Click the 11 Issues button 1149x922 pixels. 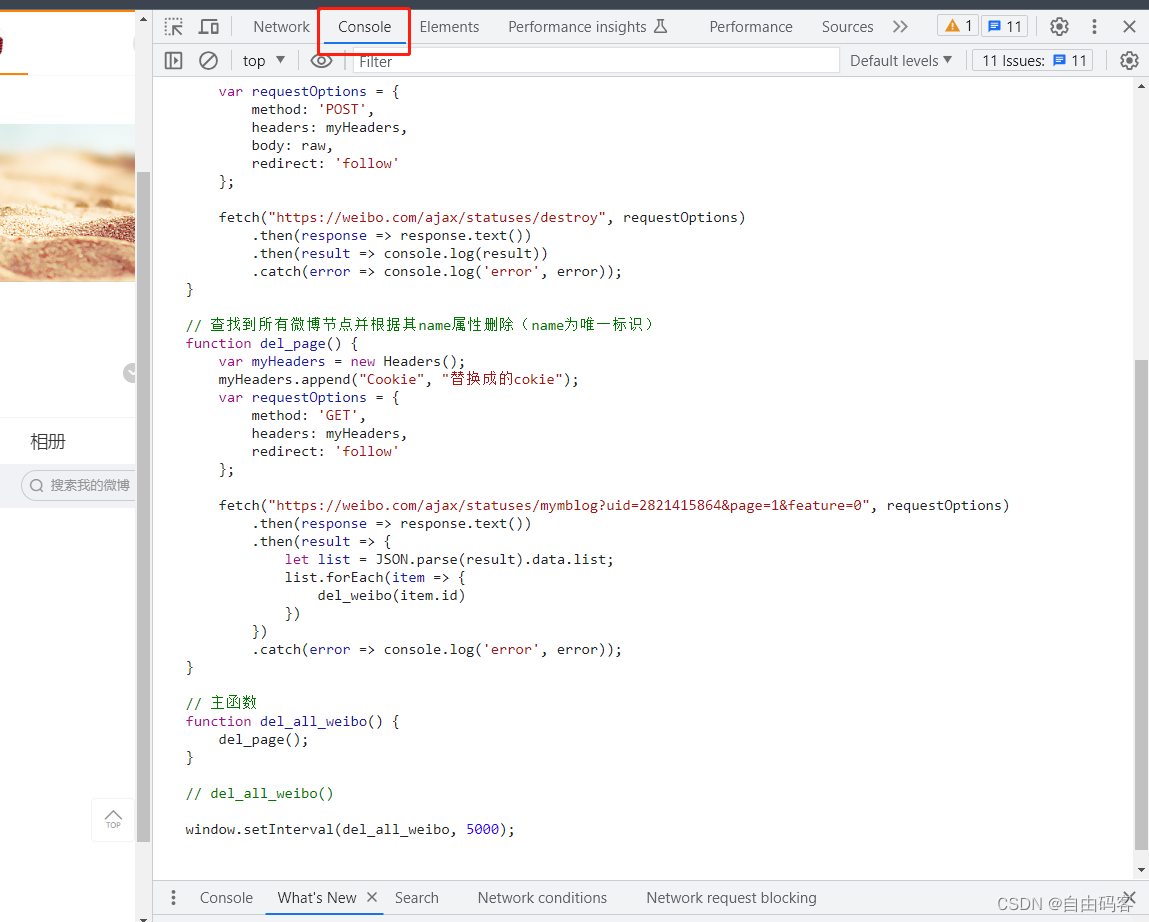click(x=1032, y=61)
